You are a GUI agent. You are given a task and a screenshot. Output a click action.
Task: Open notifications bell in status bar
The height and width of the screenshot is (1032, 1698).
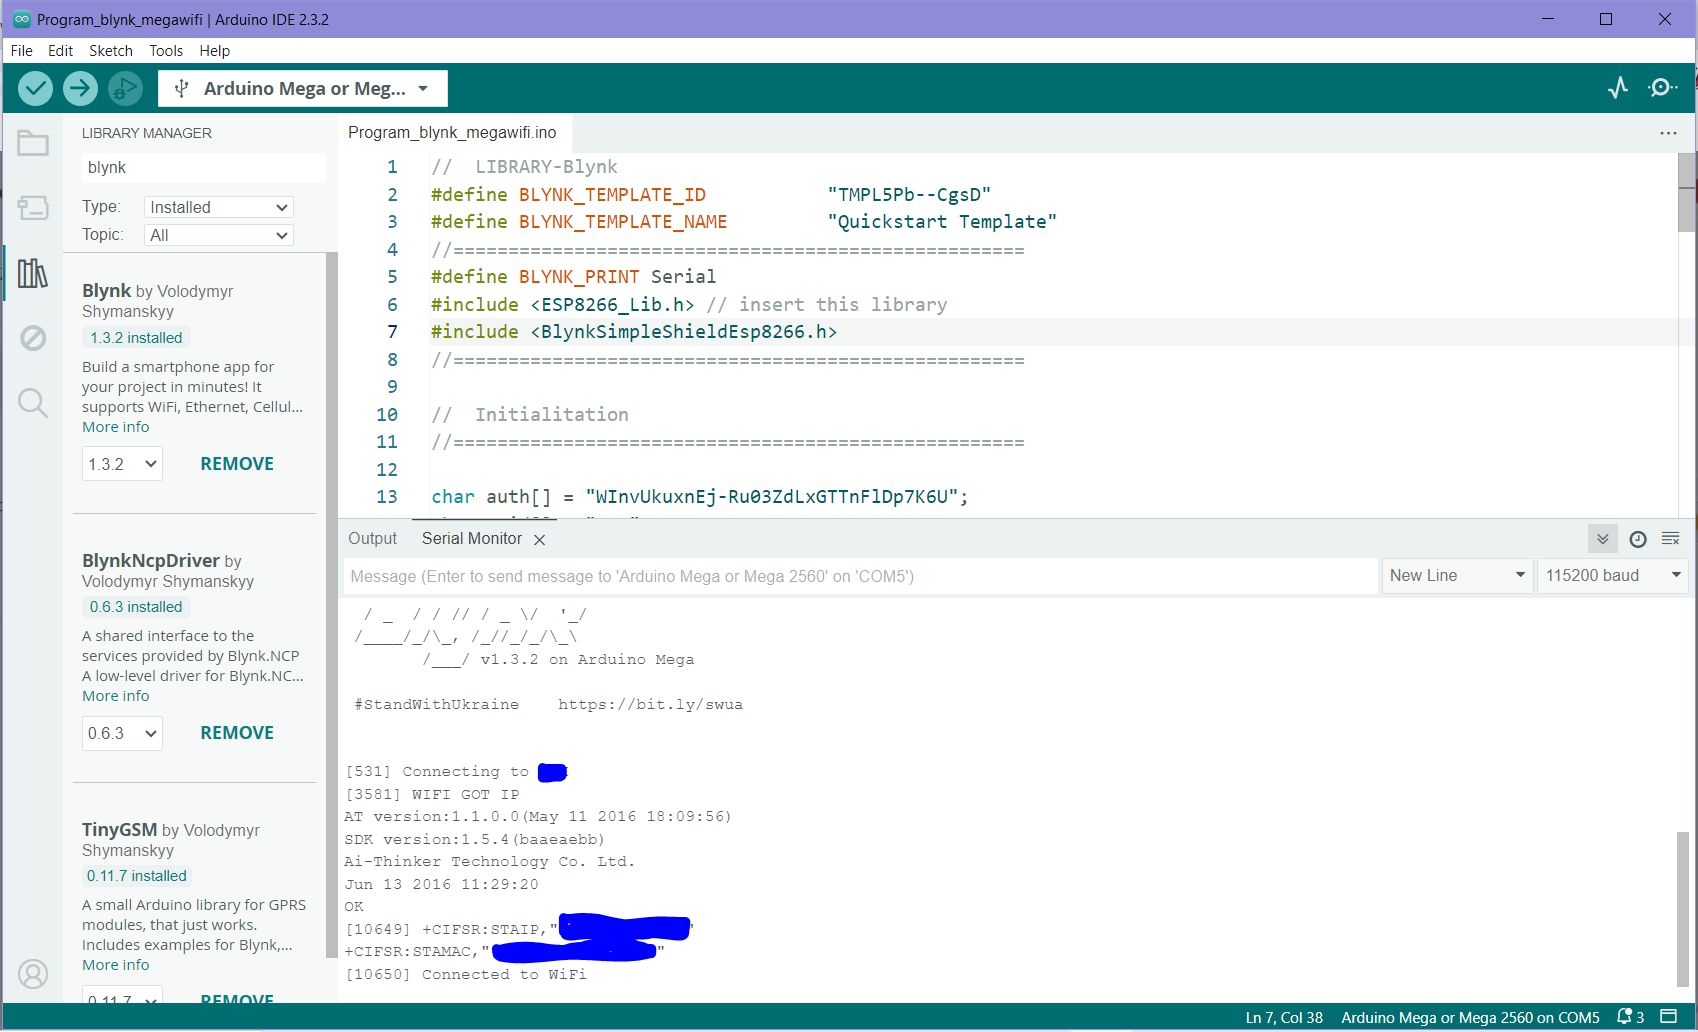[1630, 1017]
